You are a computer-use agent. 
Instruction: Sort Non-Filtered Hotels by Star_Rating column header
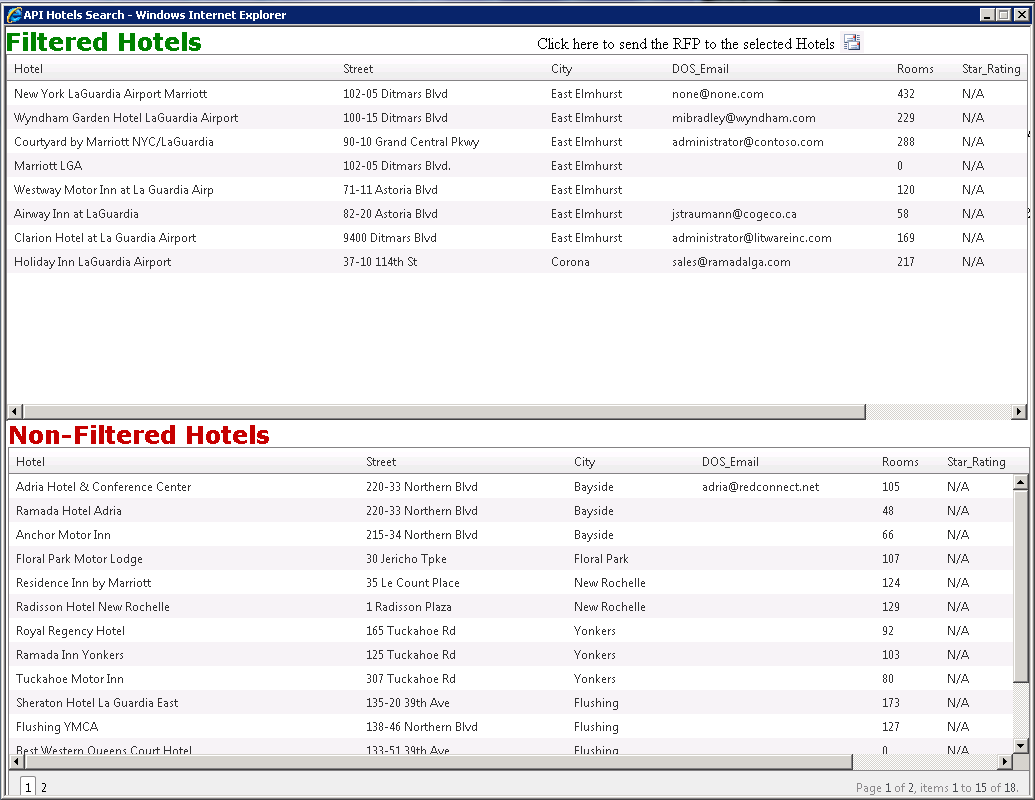click(x=976, y=462)
